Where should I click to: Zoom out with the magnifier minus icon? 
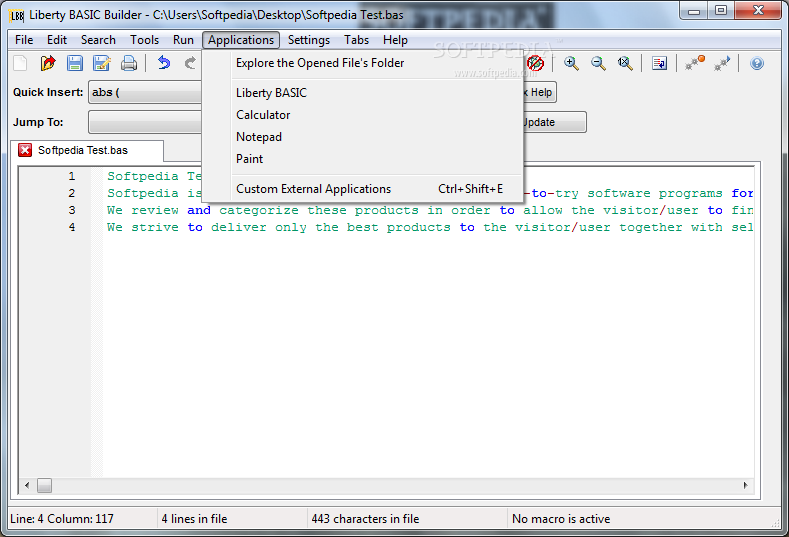[598, 63]
